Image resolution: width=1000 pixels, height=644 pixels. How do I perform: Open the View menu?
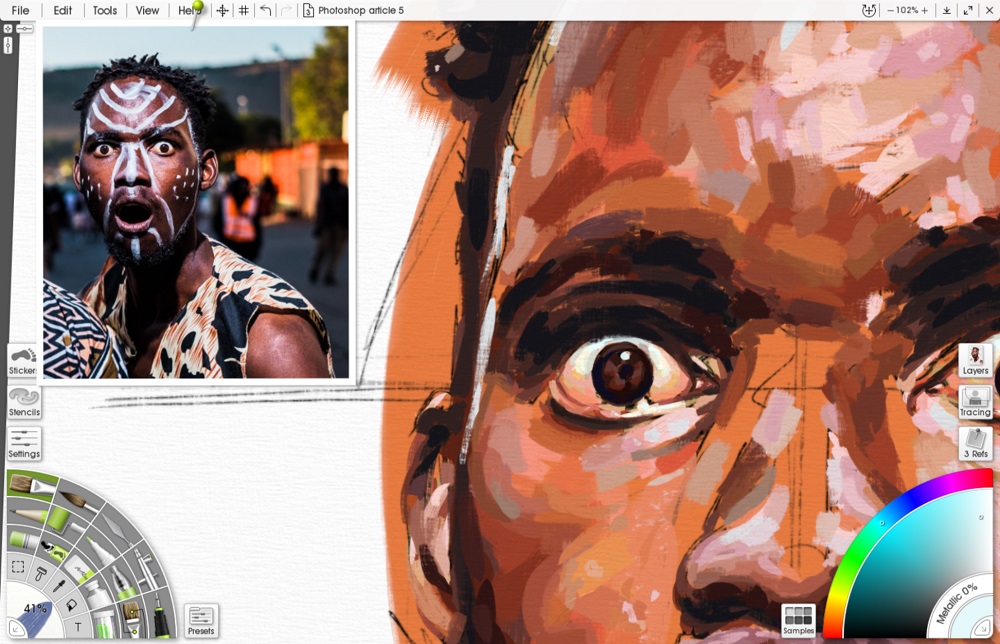coord(147,10)
